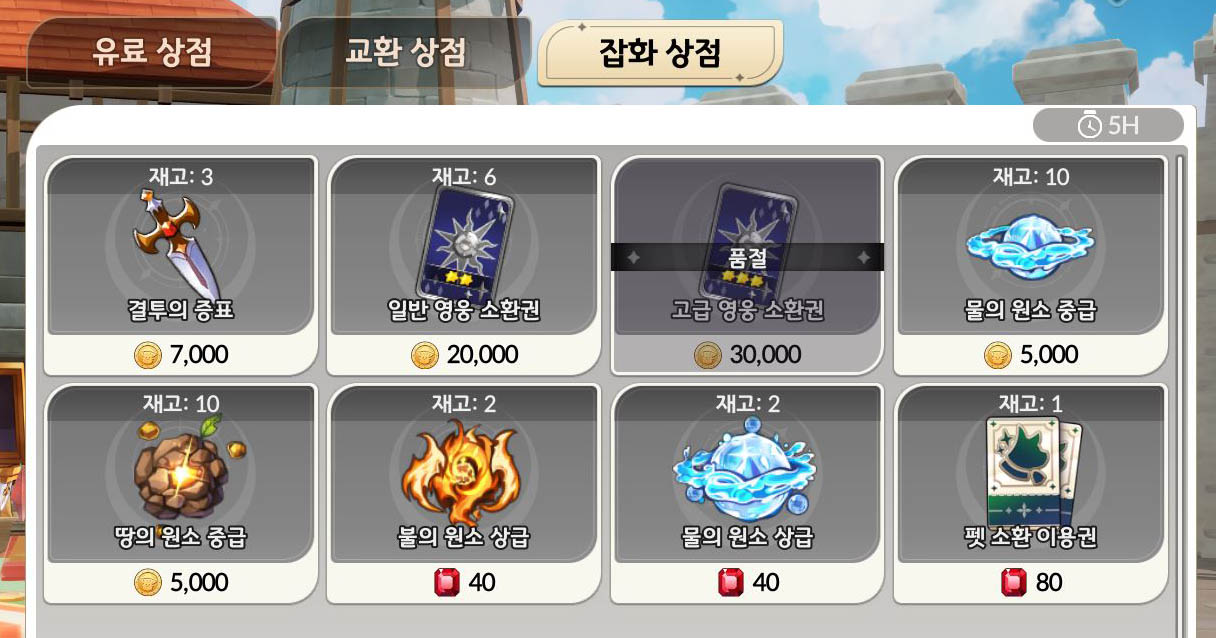Screen dimensions: 1216x638
Task: Click the 5H refresh timer badge
Action: click(x=1108, y=125)
